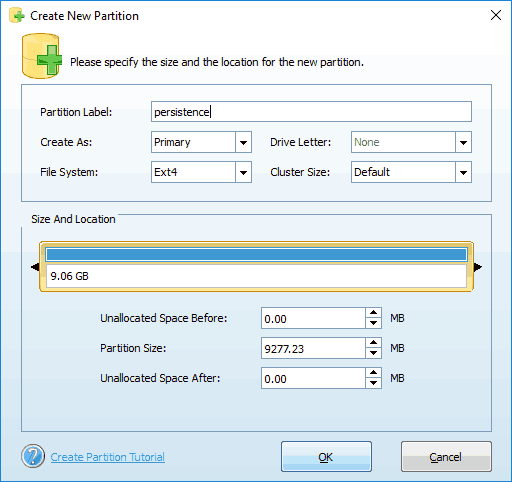512x482 pixels.
Task: Click the Cancel button
Action: click(x=446, y=457)
